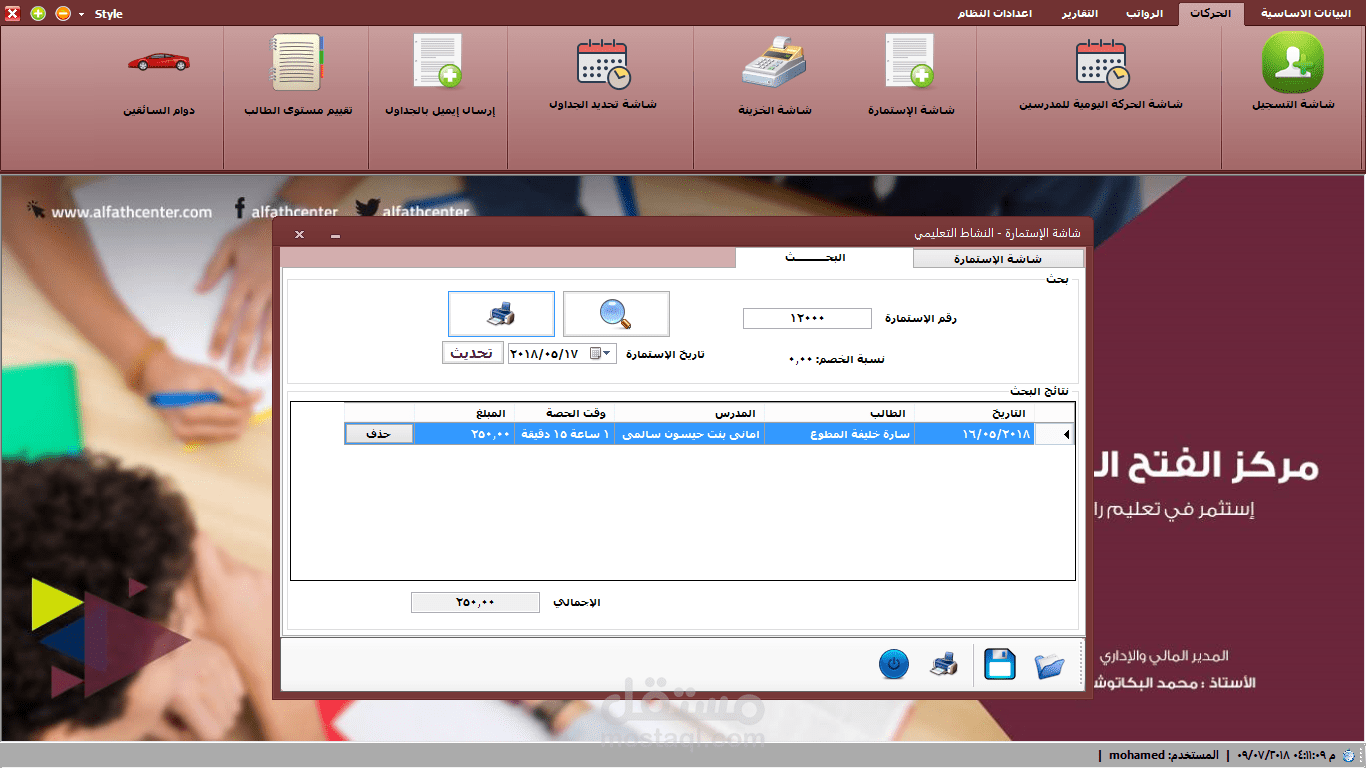1366x768 pixels.
Task: Expand the small arrow next to Style
Action: point(81,14)
